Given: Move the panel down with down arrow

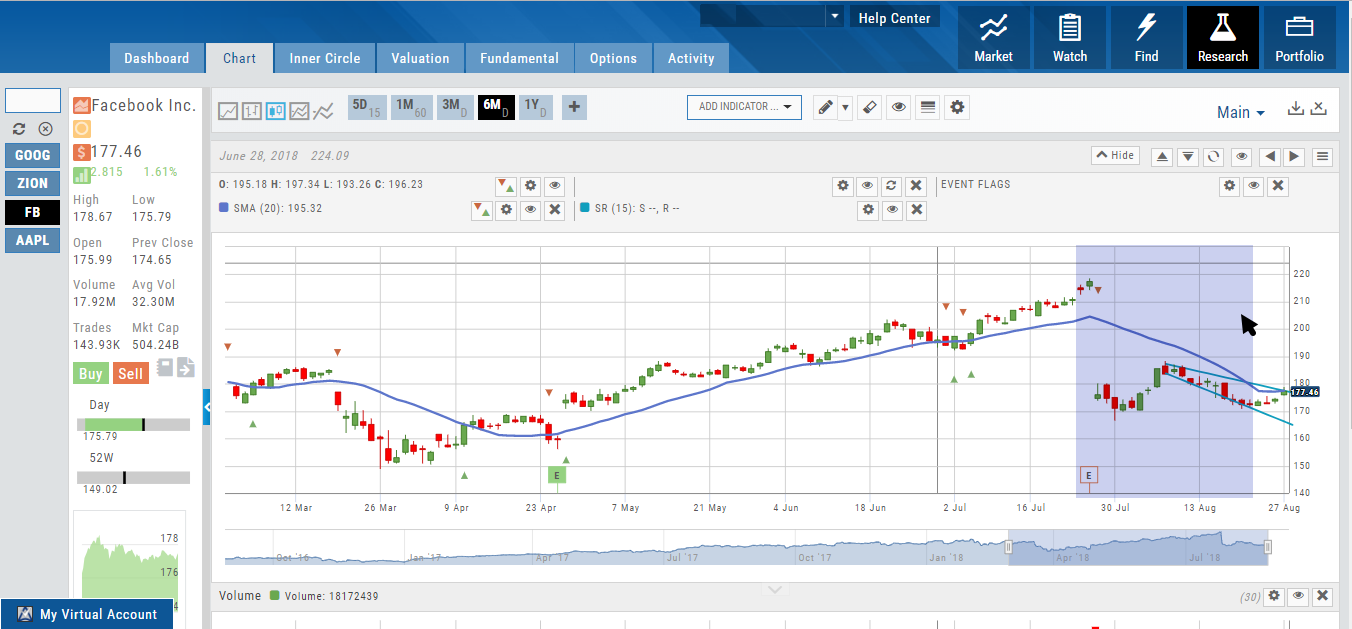Looking at the screenshot, I should coord(1187,157).
